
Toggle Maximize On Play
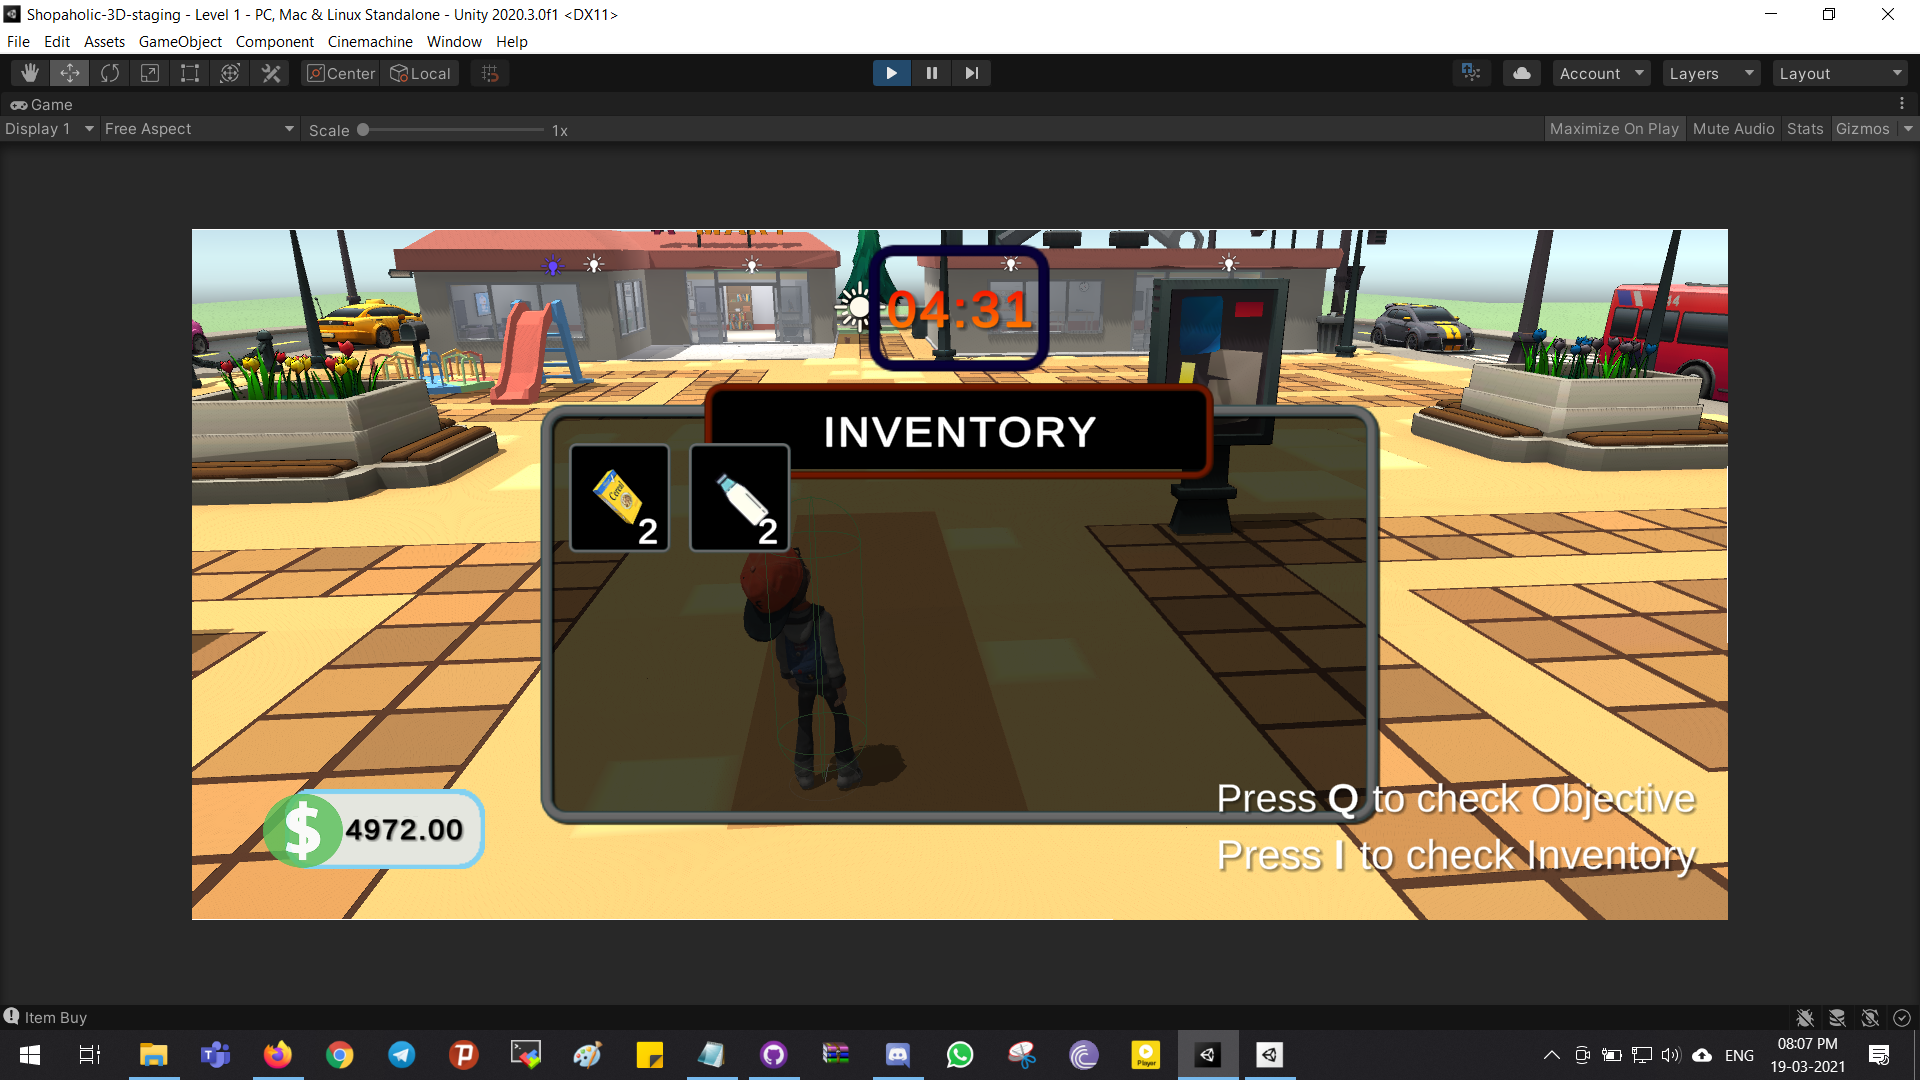click(x=1613, y=129)
